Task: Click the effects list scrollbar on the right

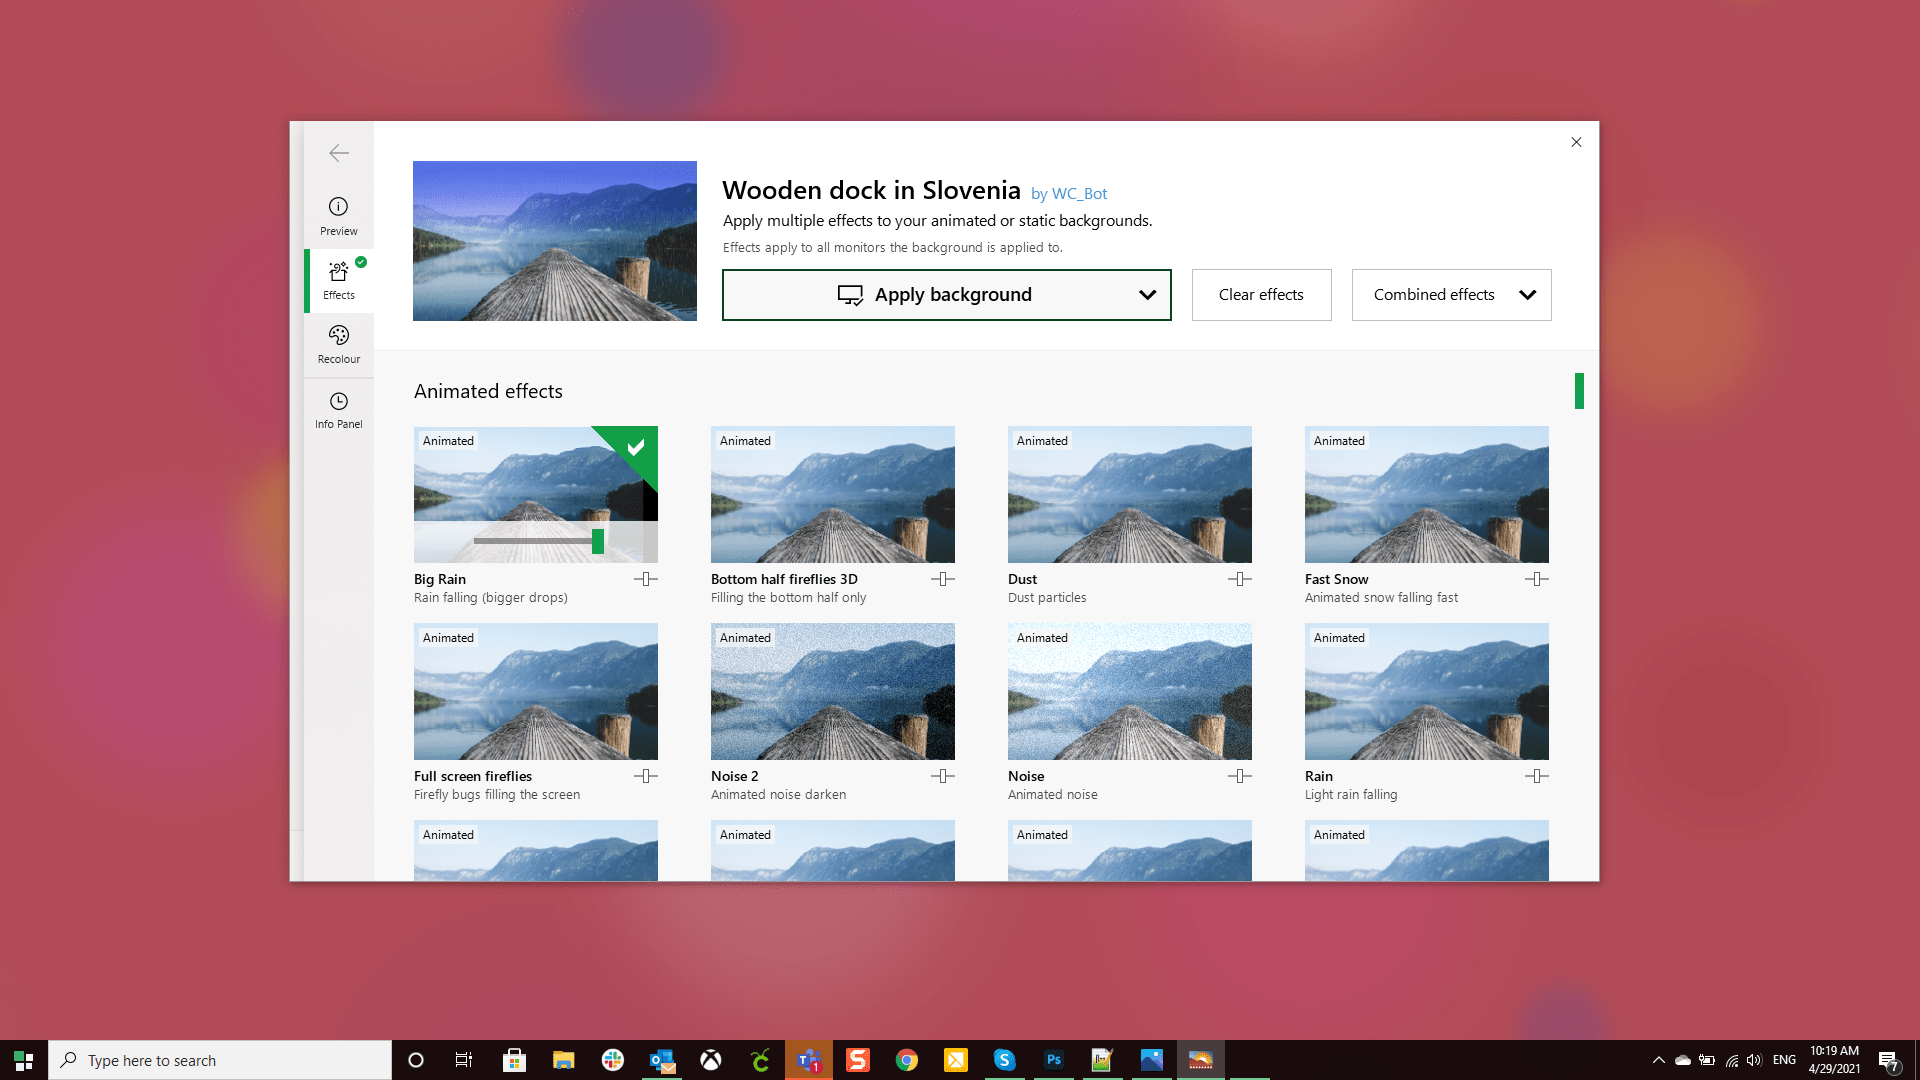Action: click(x=1580, y=390)
